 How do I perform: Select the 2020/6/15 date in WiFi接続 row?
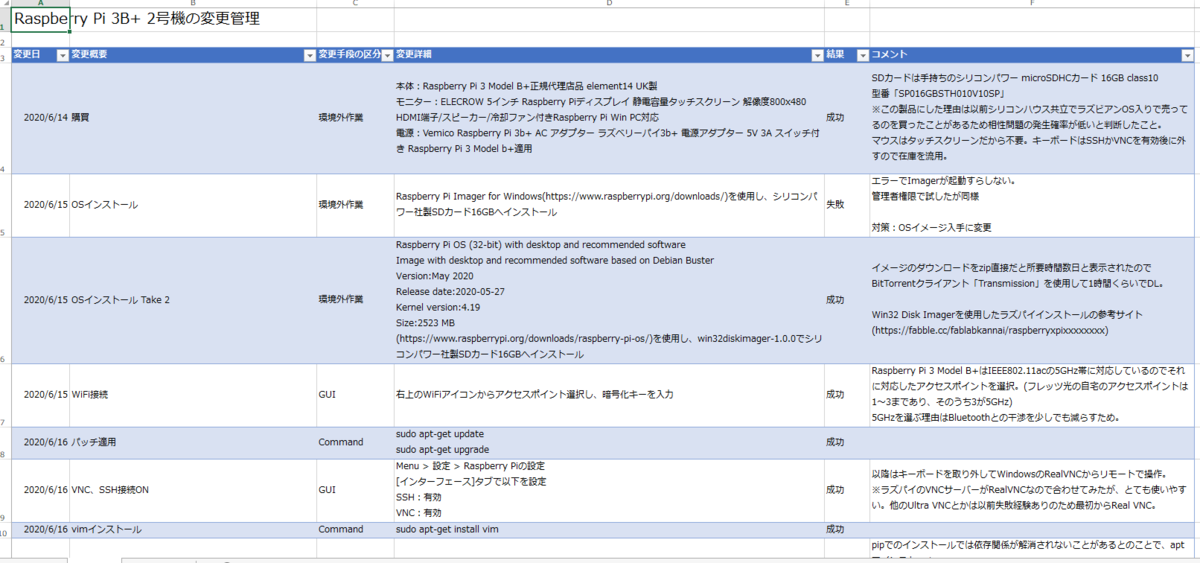[40, 395]
